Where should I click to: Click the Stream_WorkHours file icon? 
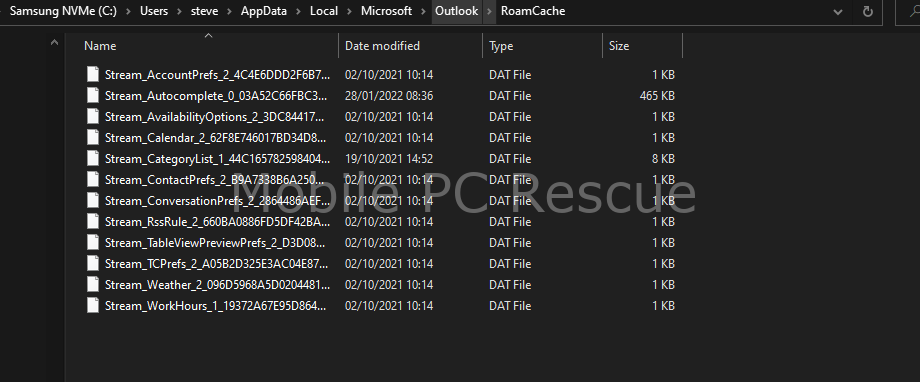[93, 306]
